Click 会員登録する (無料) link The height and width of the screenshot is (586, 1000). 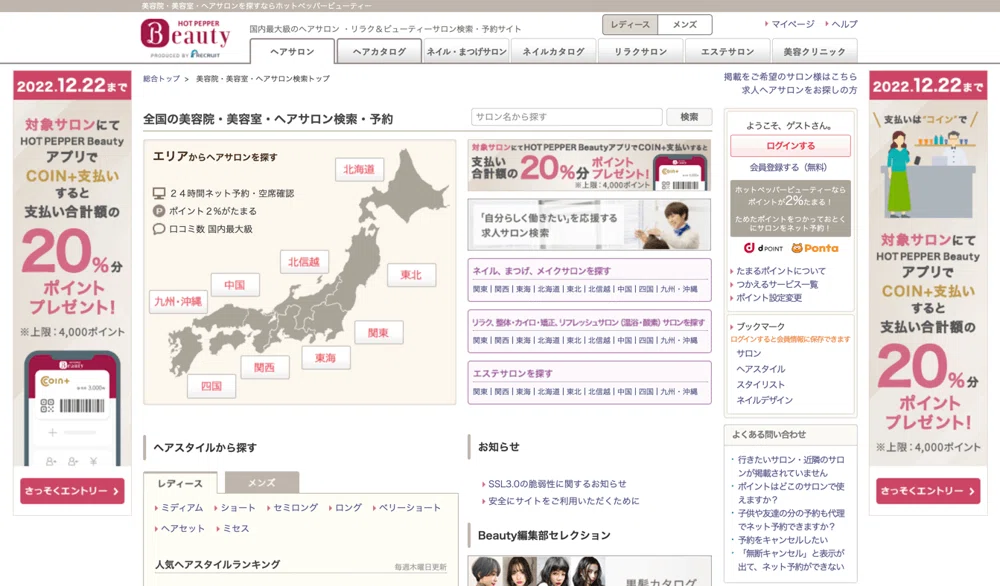point(788,167)
